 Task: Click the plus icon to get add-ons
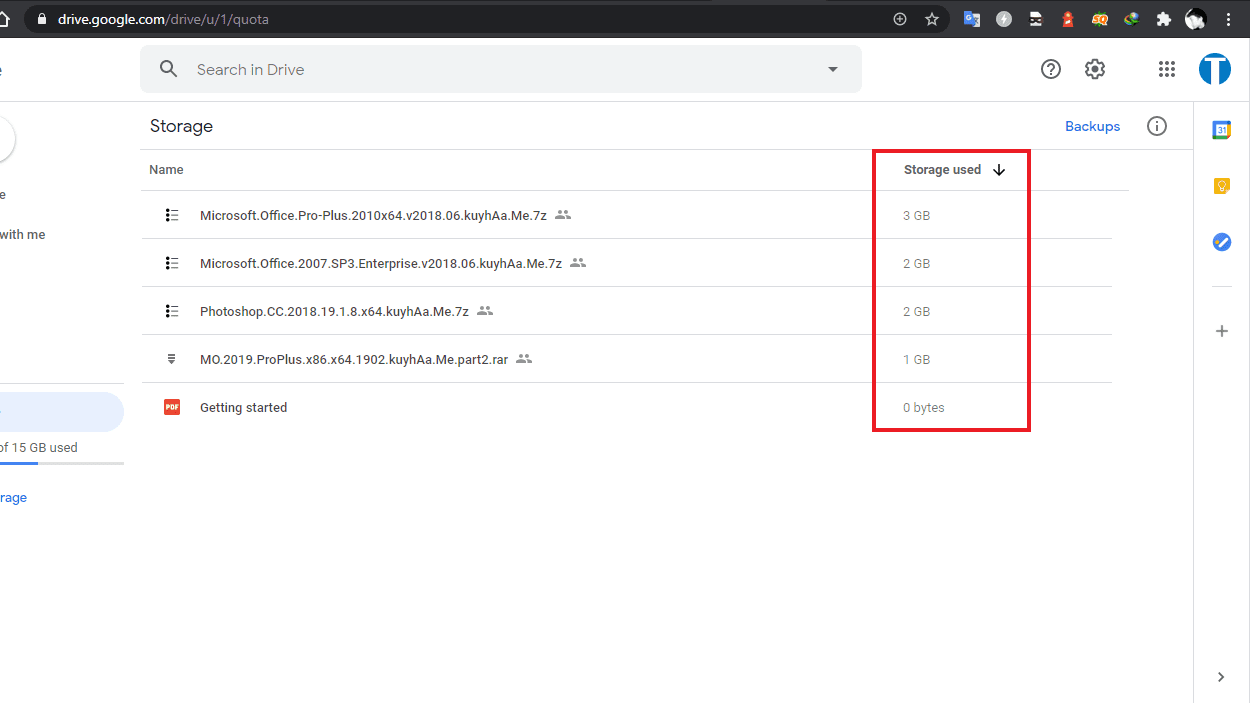(x=1221, y=331)
